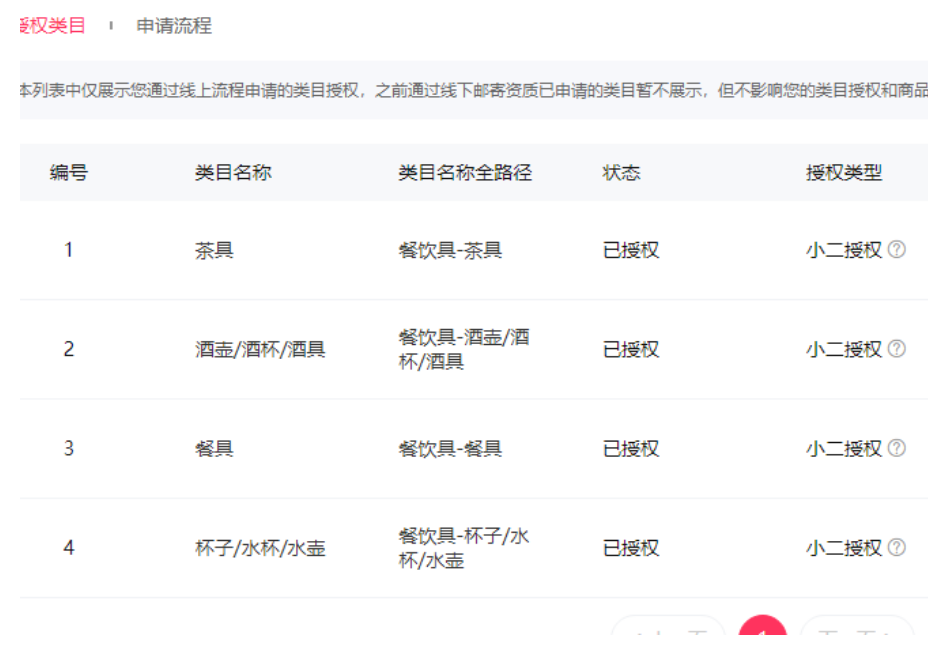This screenshot has width=928, height=657.
Task: Select row number 2
Action: click(69, 349)
